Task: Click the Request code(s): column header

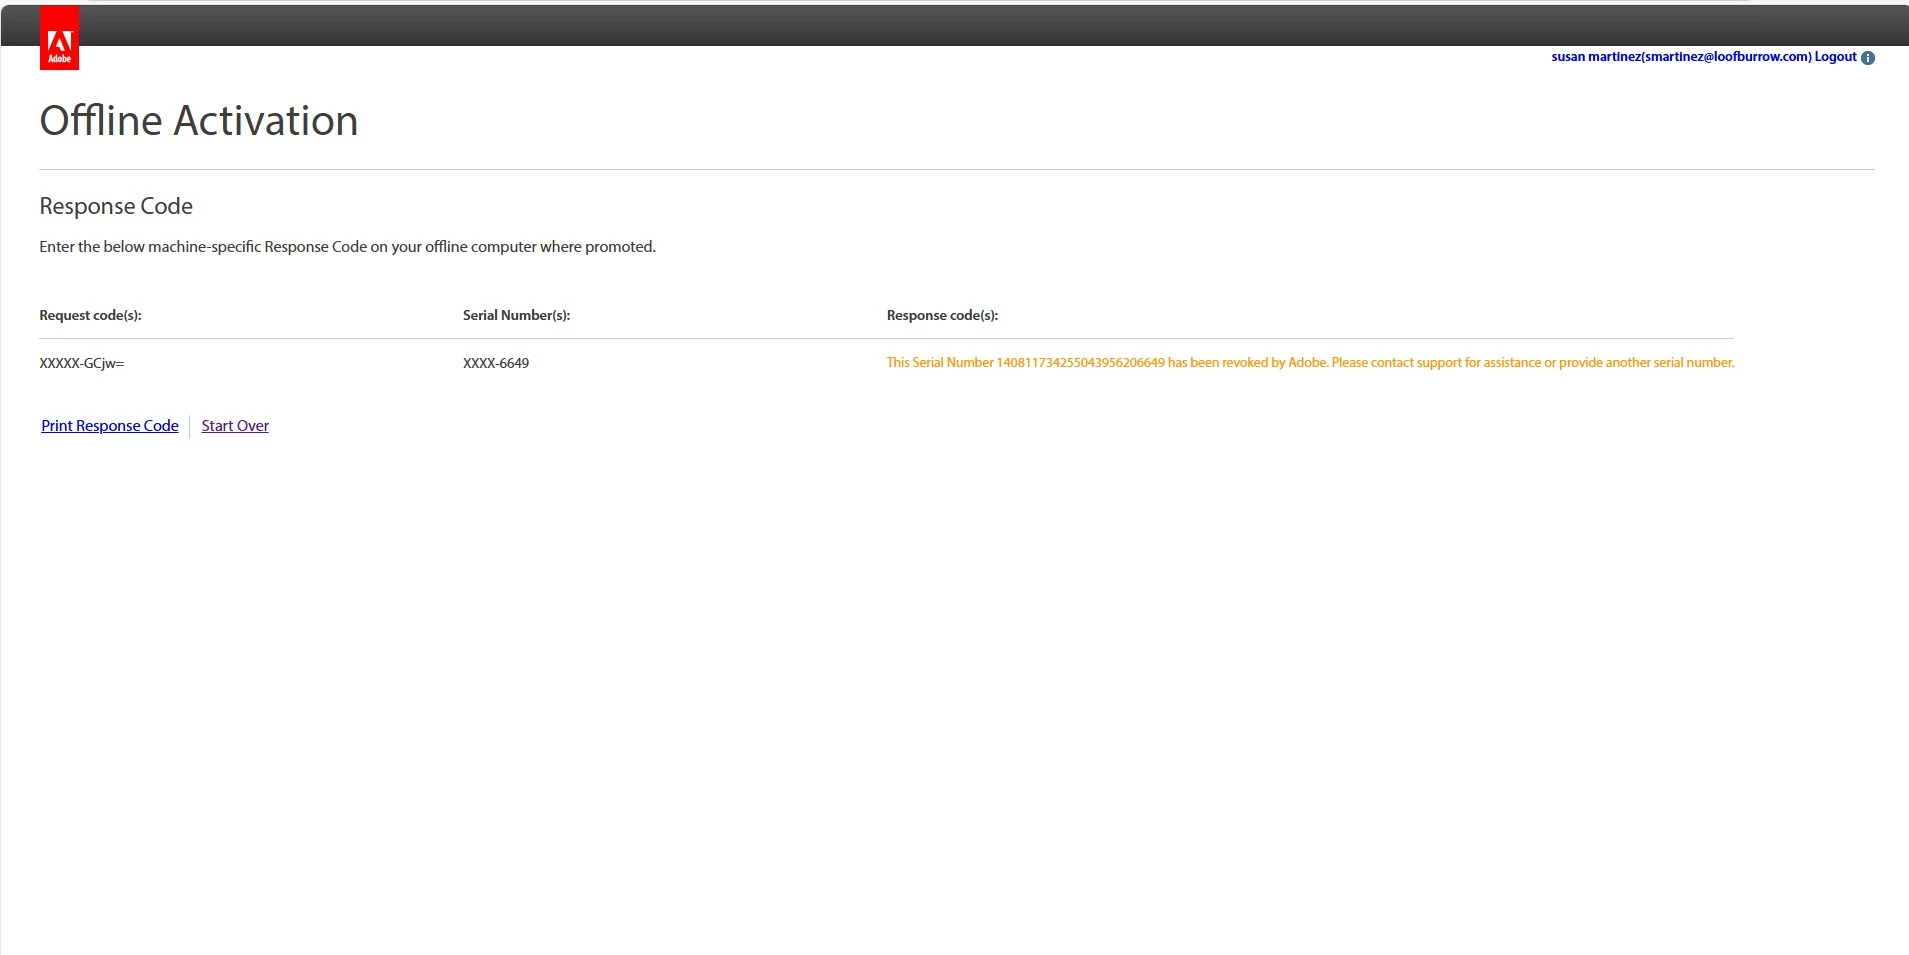Action: pyautogui.click(x=90, y=316)
